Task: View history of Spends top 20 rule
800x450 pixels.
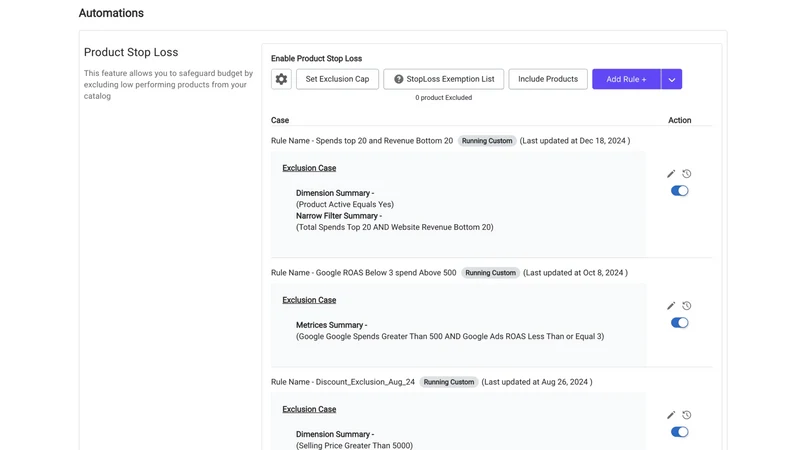Action: [x=687, y=174]
